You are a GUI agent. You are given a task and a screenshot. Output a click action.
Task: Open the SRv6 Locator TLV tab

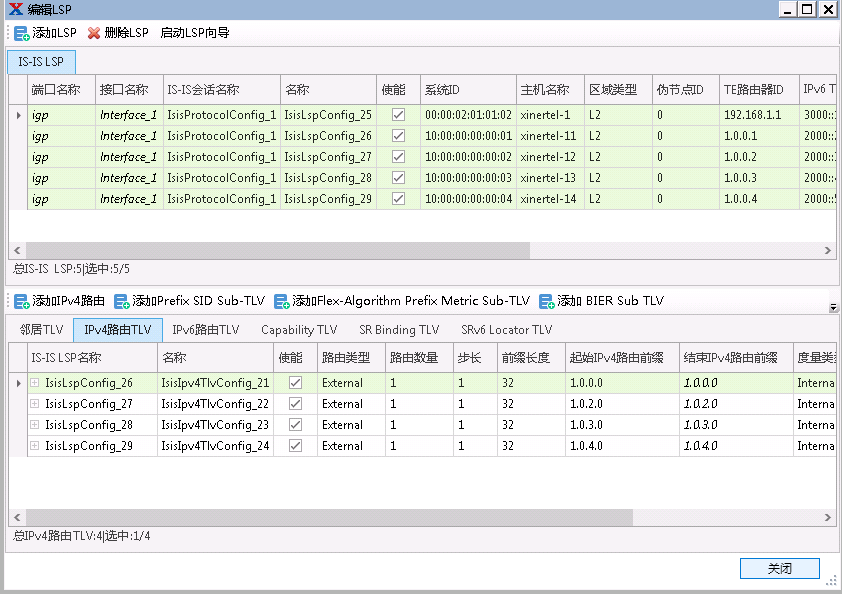[x=506, y=330]
